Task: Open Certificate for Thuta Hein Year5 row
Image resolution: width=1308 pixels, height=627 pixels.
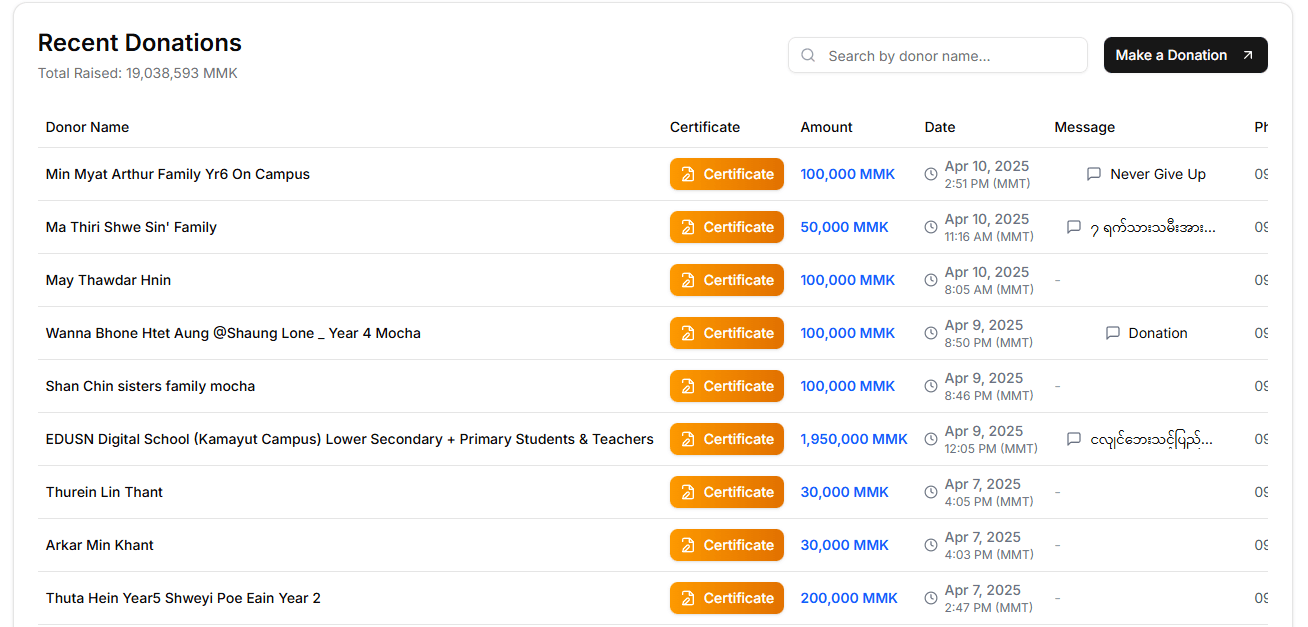Action: (x=727, y=598)
